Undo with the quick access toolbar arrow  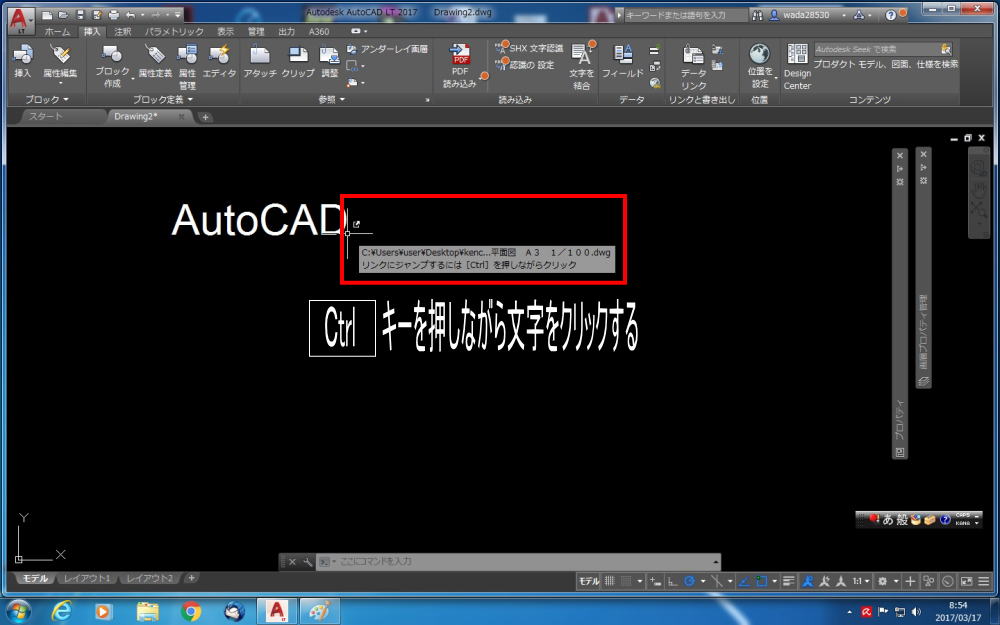click(130, 15)
